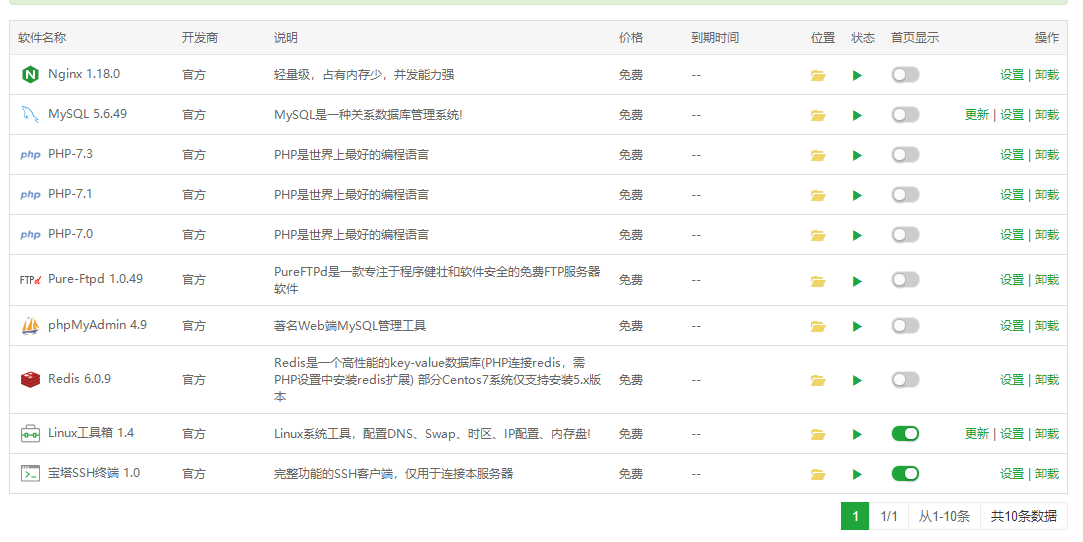Enable homepage display for MySQL 5.6.49
The height and width of the screenshot is (542, 1083).
coord(905,115)
